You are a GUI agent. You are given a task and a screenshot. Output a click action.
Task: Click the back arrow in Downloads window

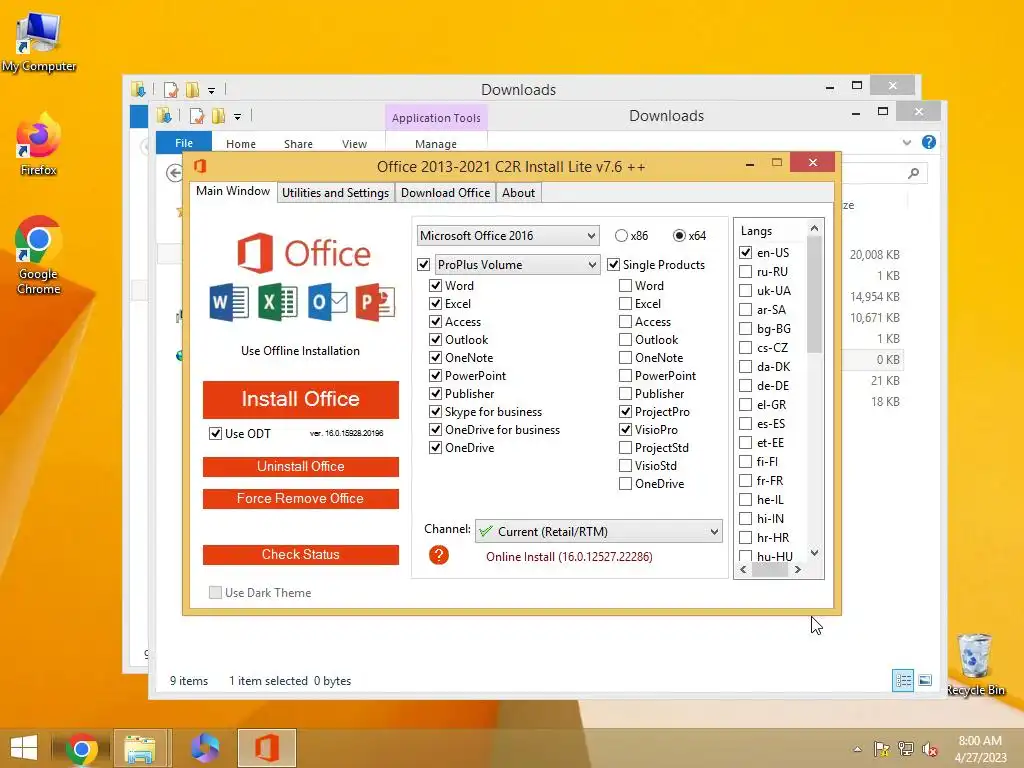[x=174, y=173]
